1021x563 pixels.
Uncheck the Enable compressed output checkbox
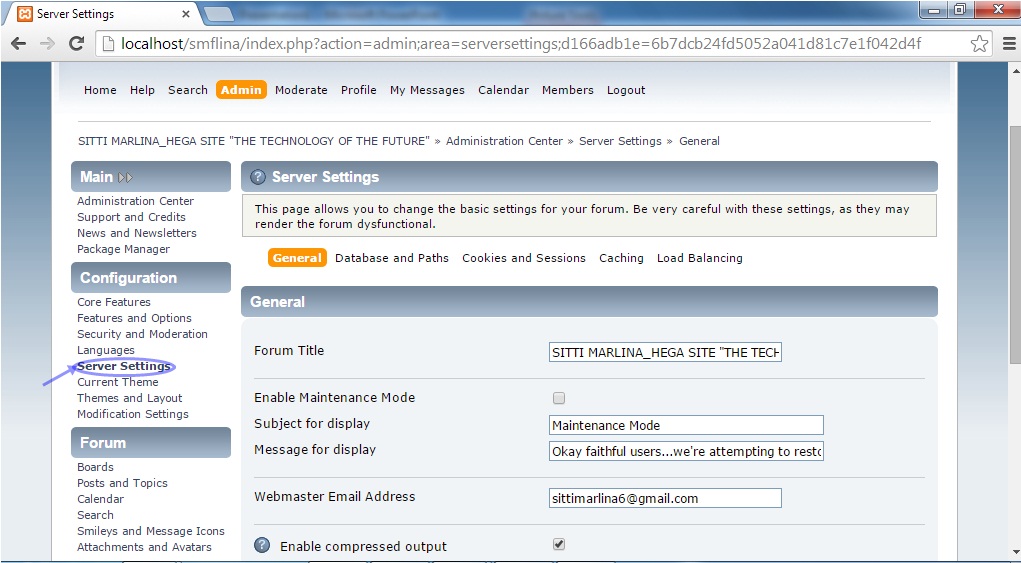559,545
